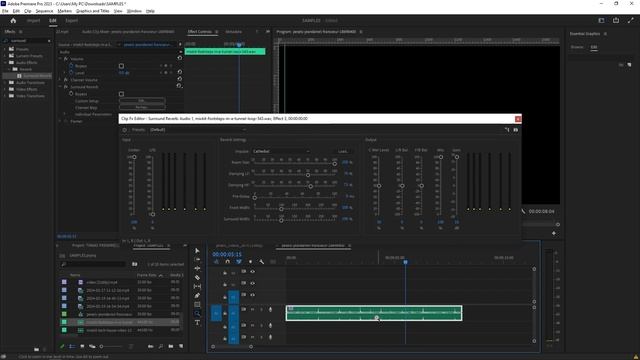Open Presets dropdown showing (Default)

[x=198, y=130]
